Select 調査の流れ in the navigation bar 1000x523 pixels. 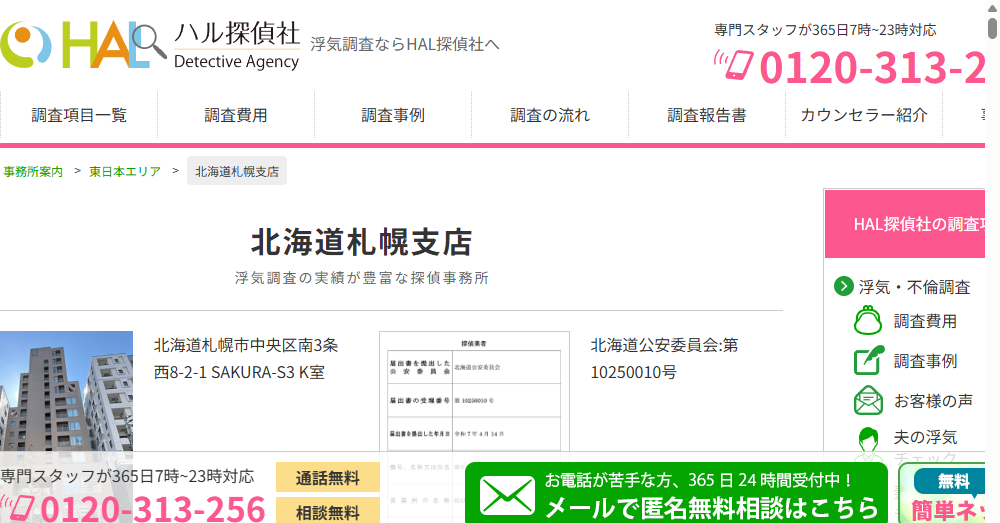(550, 115)
